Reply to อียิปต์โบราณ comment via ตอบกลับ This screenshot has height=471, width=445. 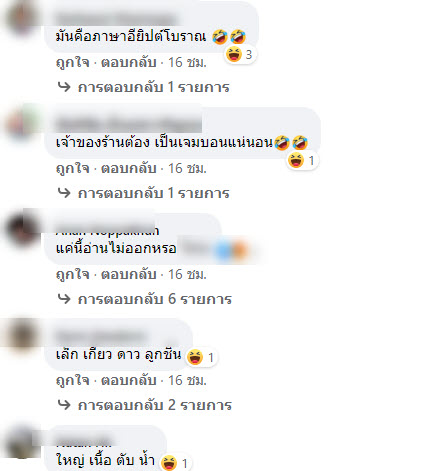click(x=129, y=63)
